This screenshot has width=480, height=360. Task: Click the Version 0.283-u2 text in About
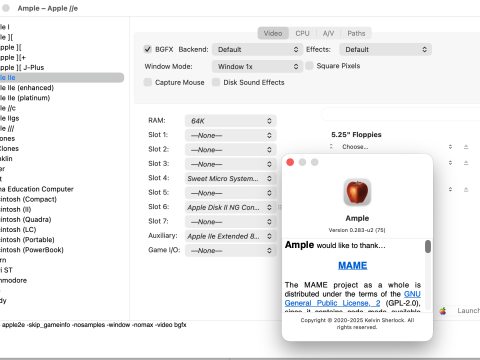pos(357,230)
